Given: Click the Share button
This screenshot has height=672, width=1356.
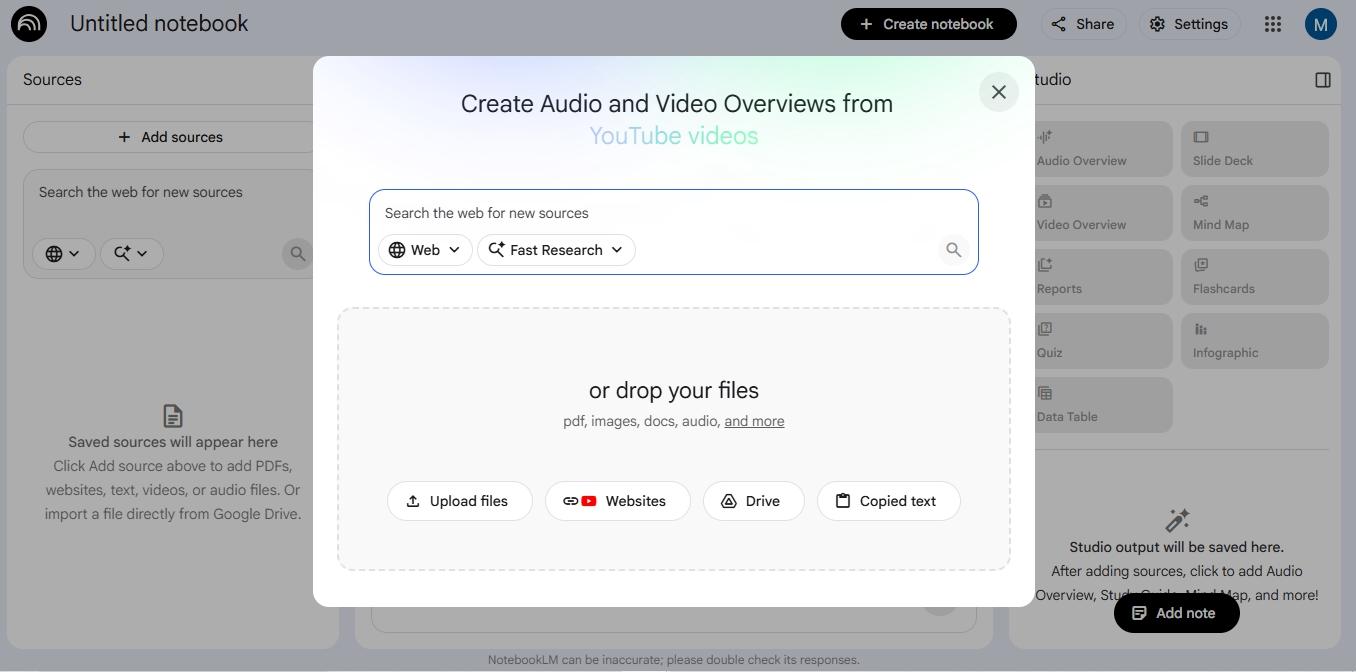Looking at the screenshot, I should coord(1083,24).
